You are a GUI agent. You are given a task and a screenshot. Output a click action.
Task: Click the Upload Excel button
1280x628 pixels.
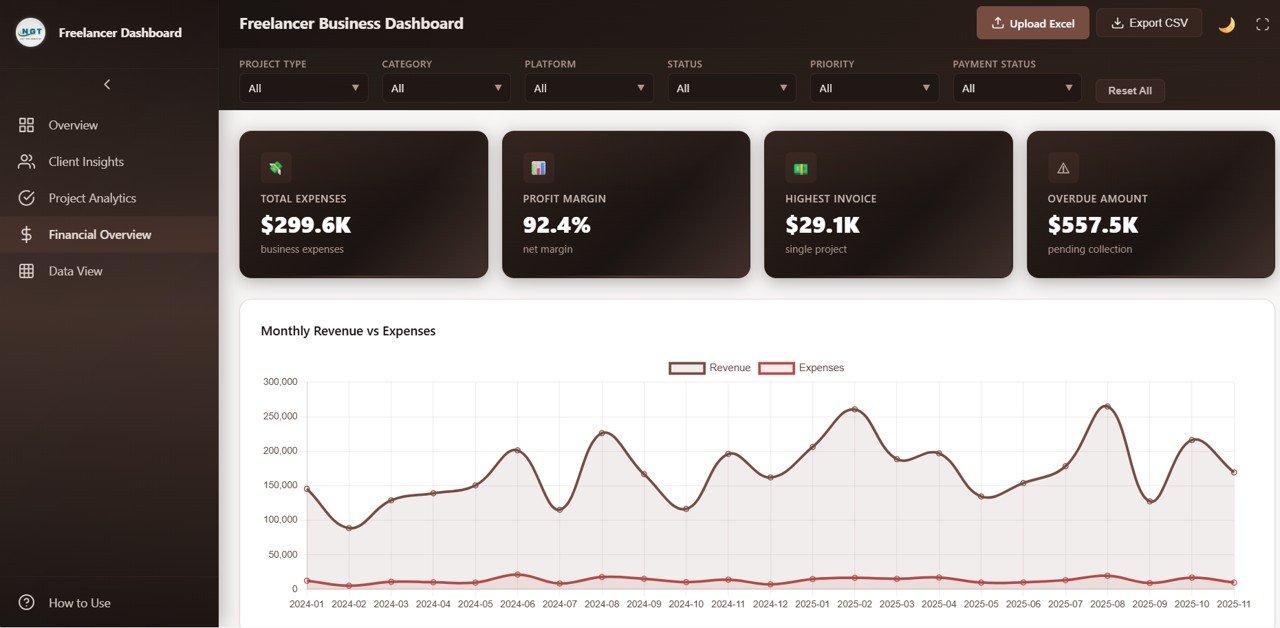tap(1032, 22)
